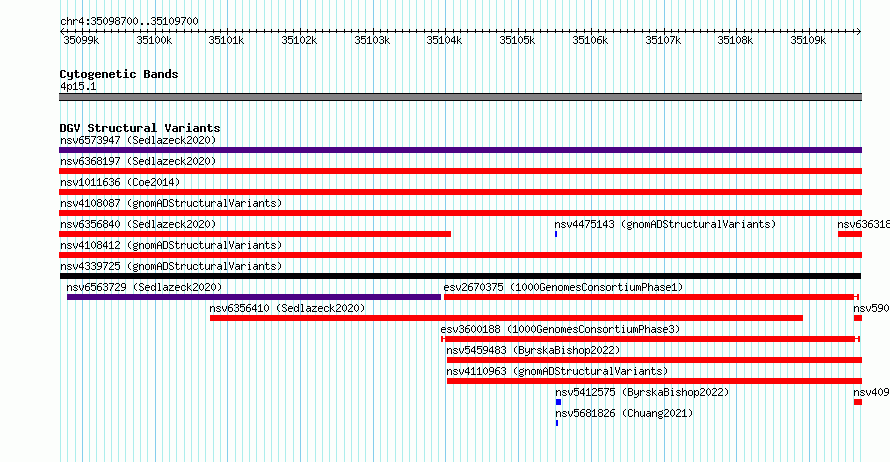The image size is (890, 462).
Task: Click the truncated nsv590 label at right edge
Action: tap(871, 308)
